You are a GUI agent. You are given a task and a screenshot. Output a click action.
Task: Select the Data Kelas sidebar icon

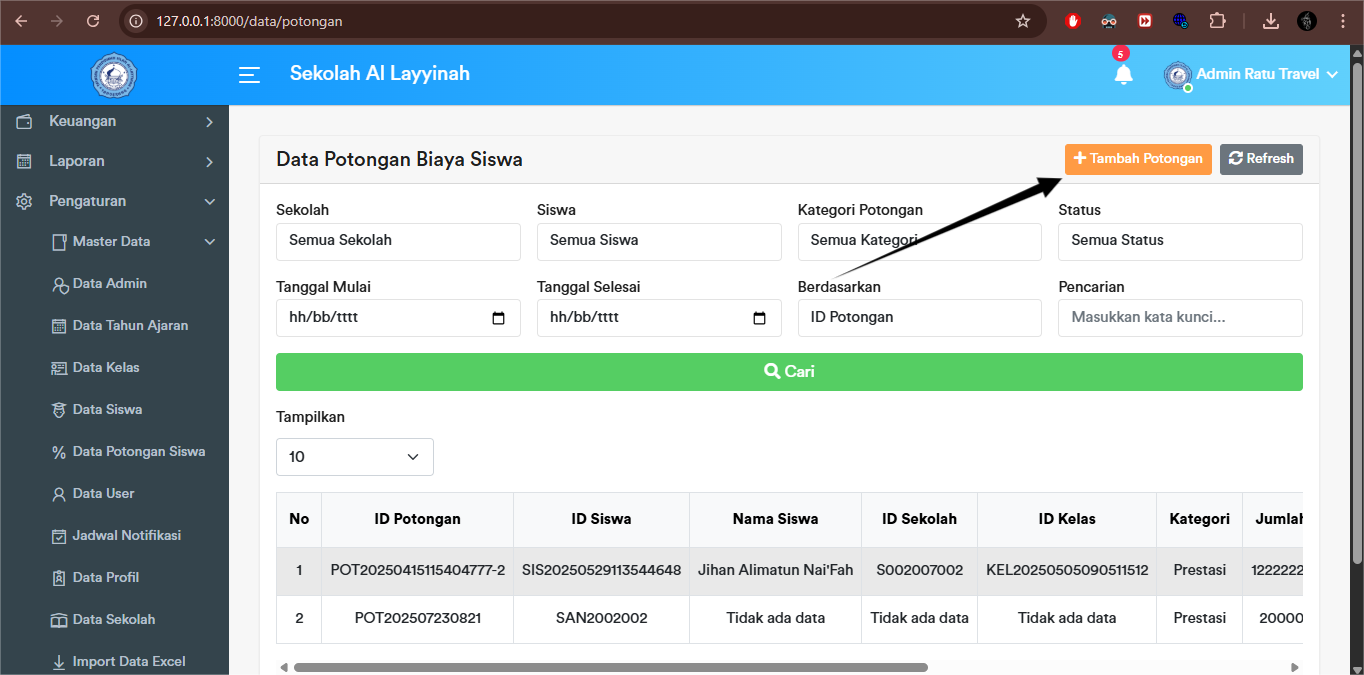[x=59, y=367]
